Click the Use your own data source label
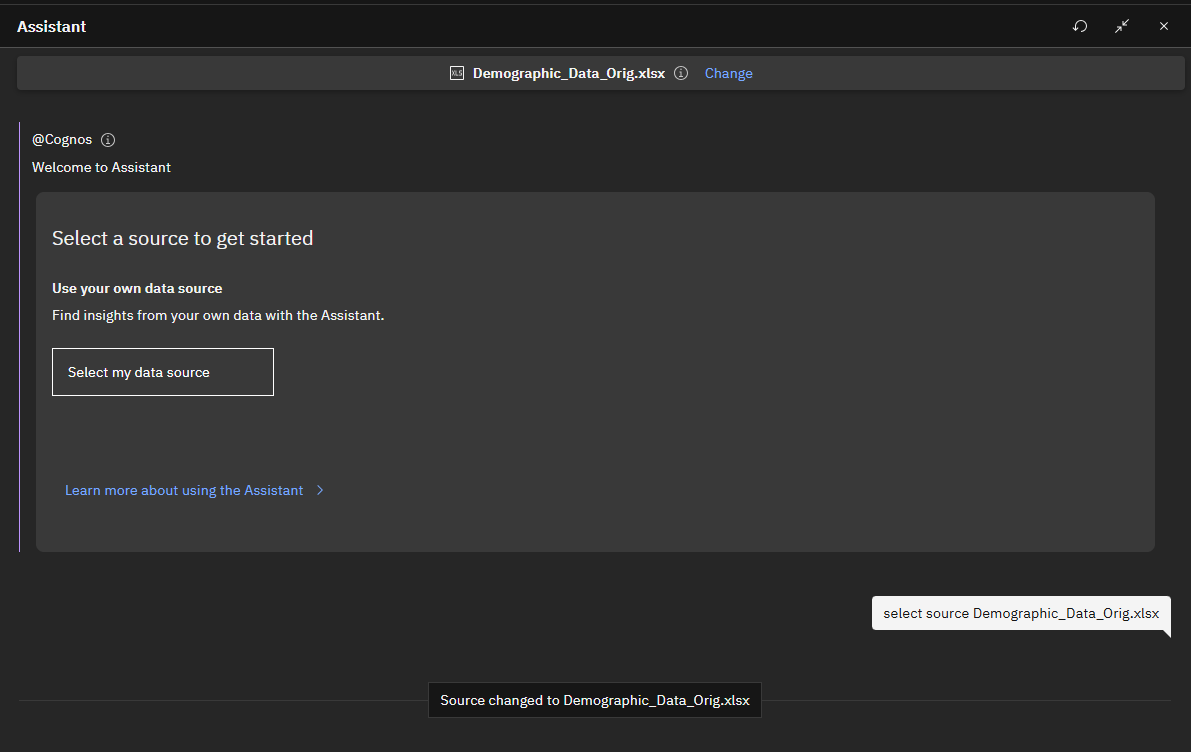Viewport: 1191px width, 752px height. [137, 289]
